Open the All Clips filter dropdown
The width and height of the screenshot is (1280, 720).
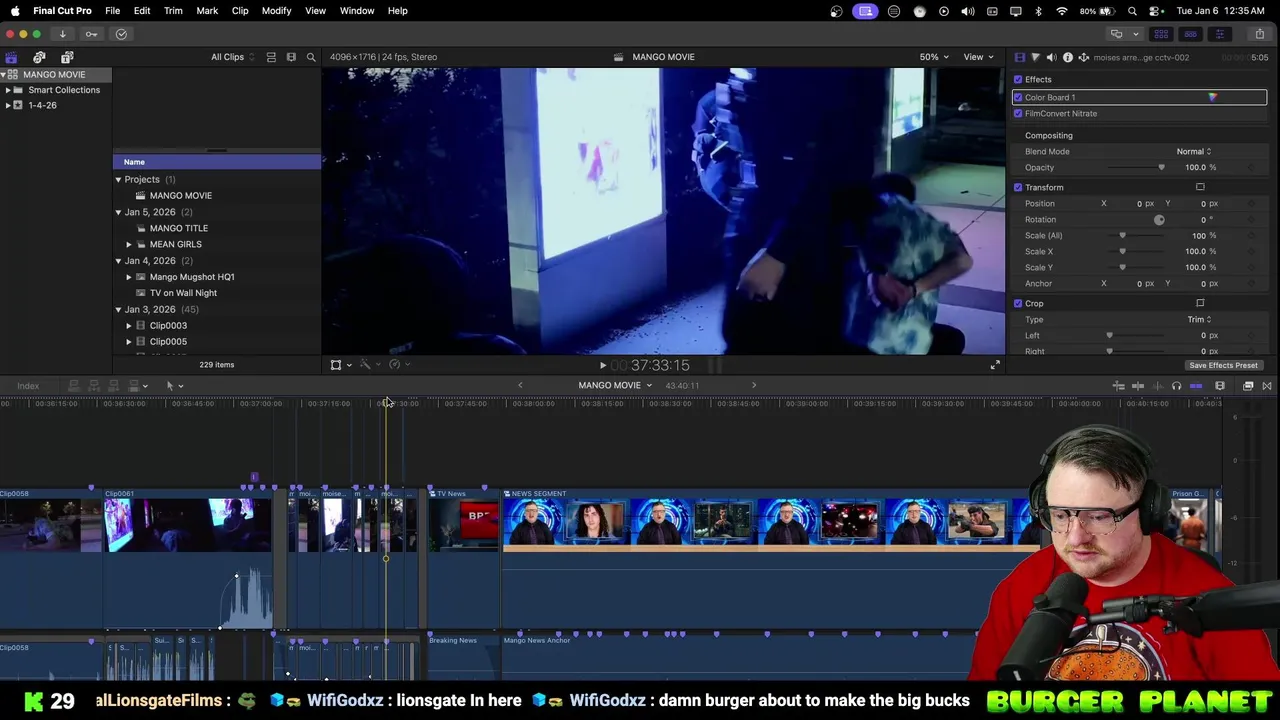pos(233,57)
